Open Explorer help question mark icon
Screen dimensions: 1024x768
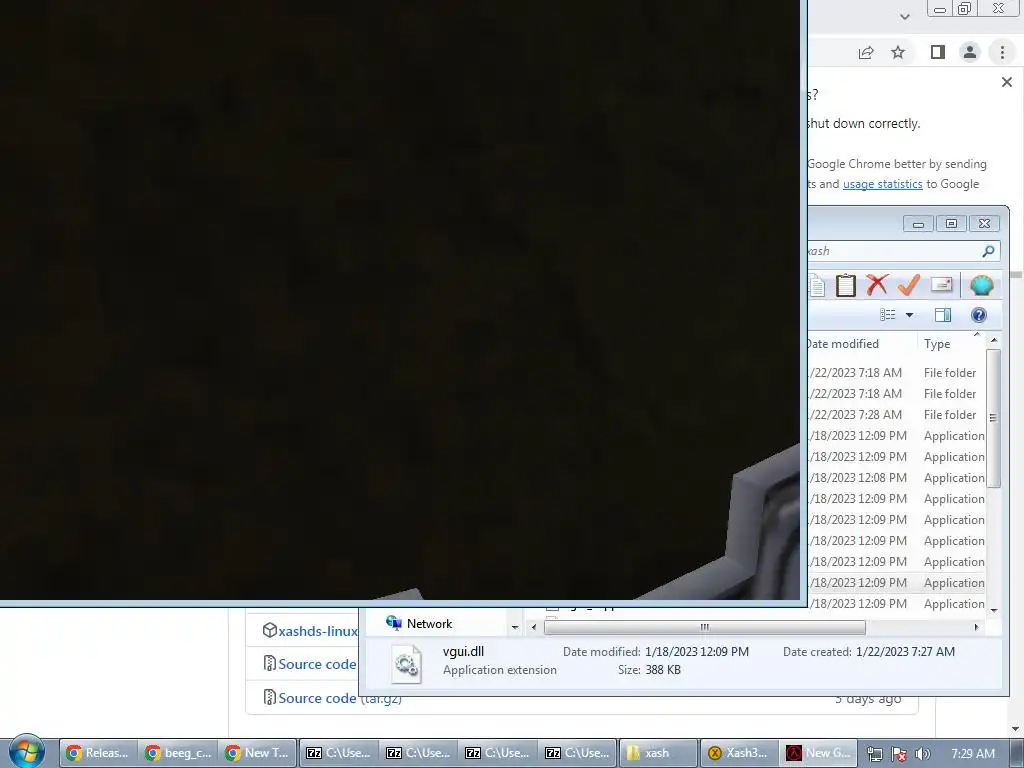[x=978, y=315]
